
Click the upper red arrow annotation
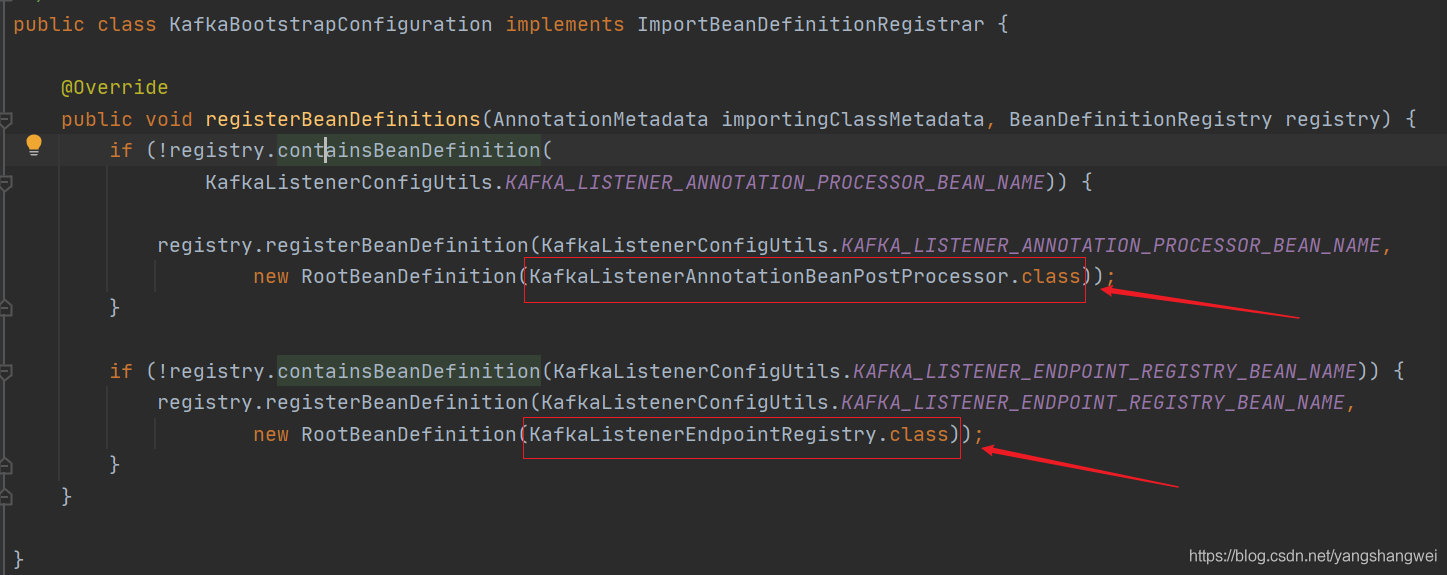(1200, 304)
